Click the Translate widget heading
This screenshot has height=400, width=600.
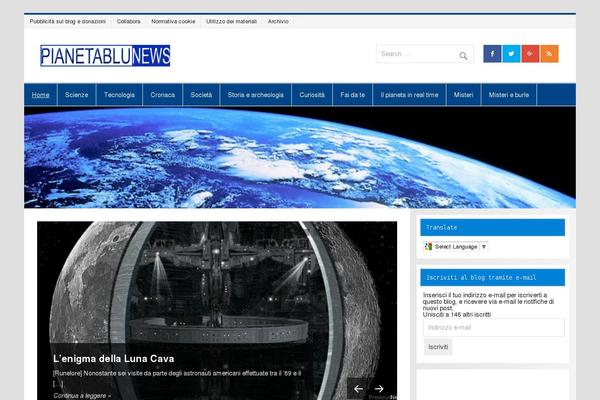(492, 227)
